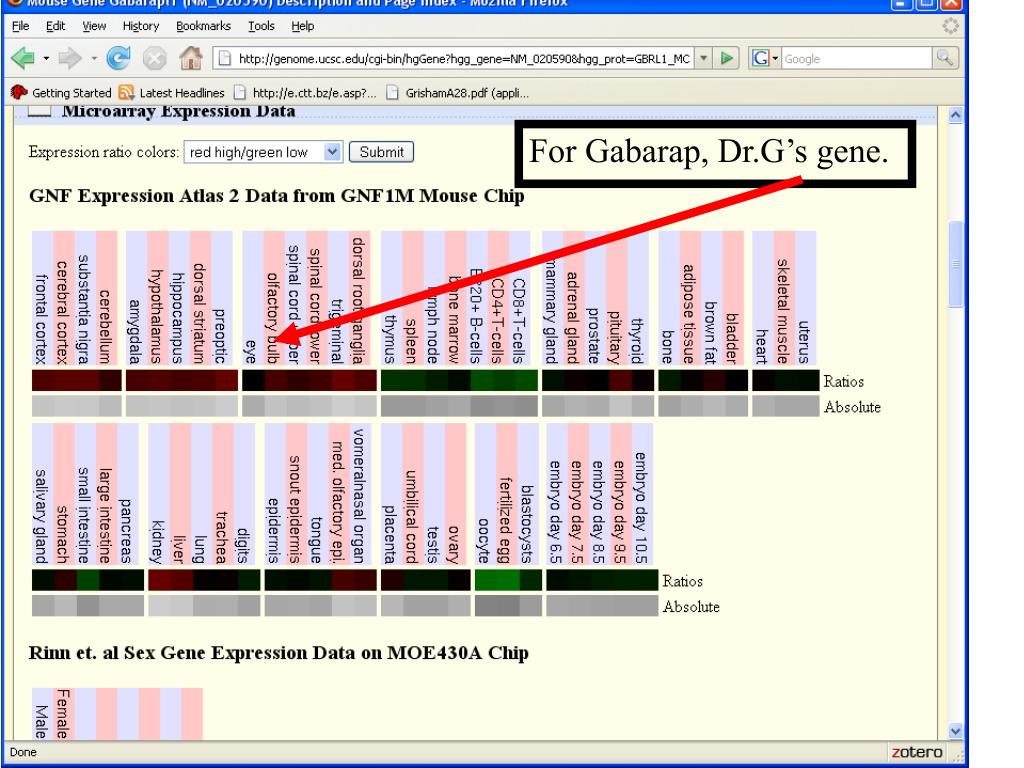The height and width of the screenshot is (768, 1024).
Task: Open the File menu
Action: coord(21,26)
